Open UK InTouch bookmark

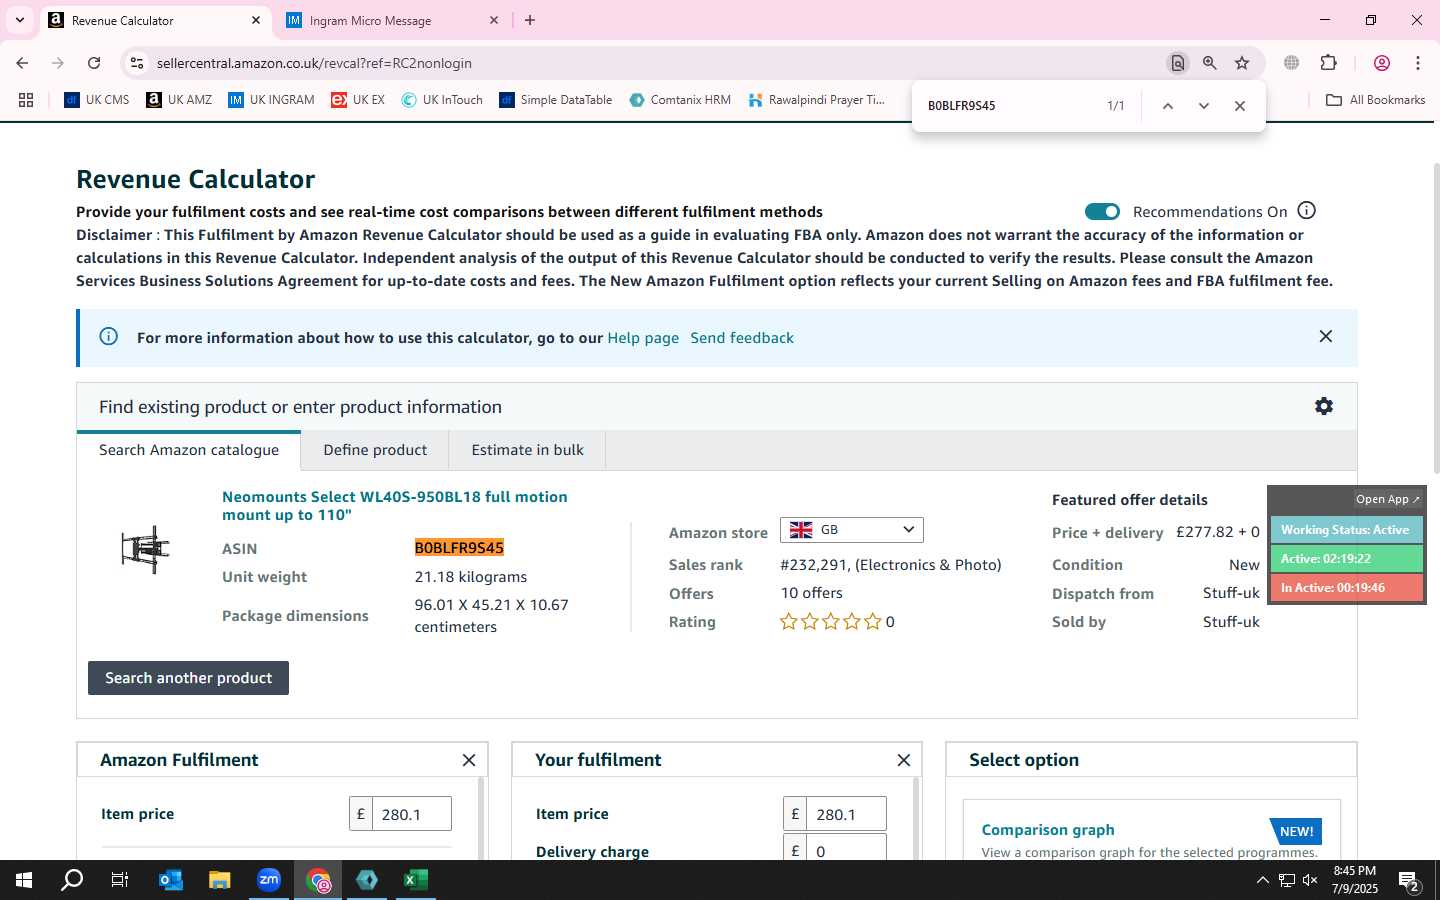[442, 100]
